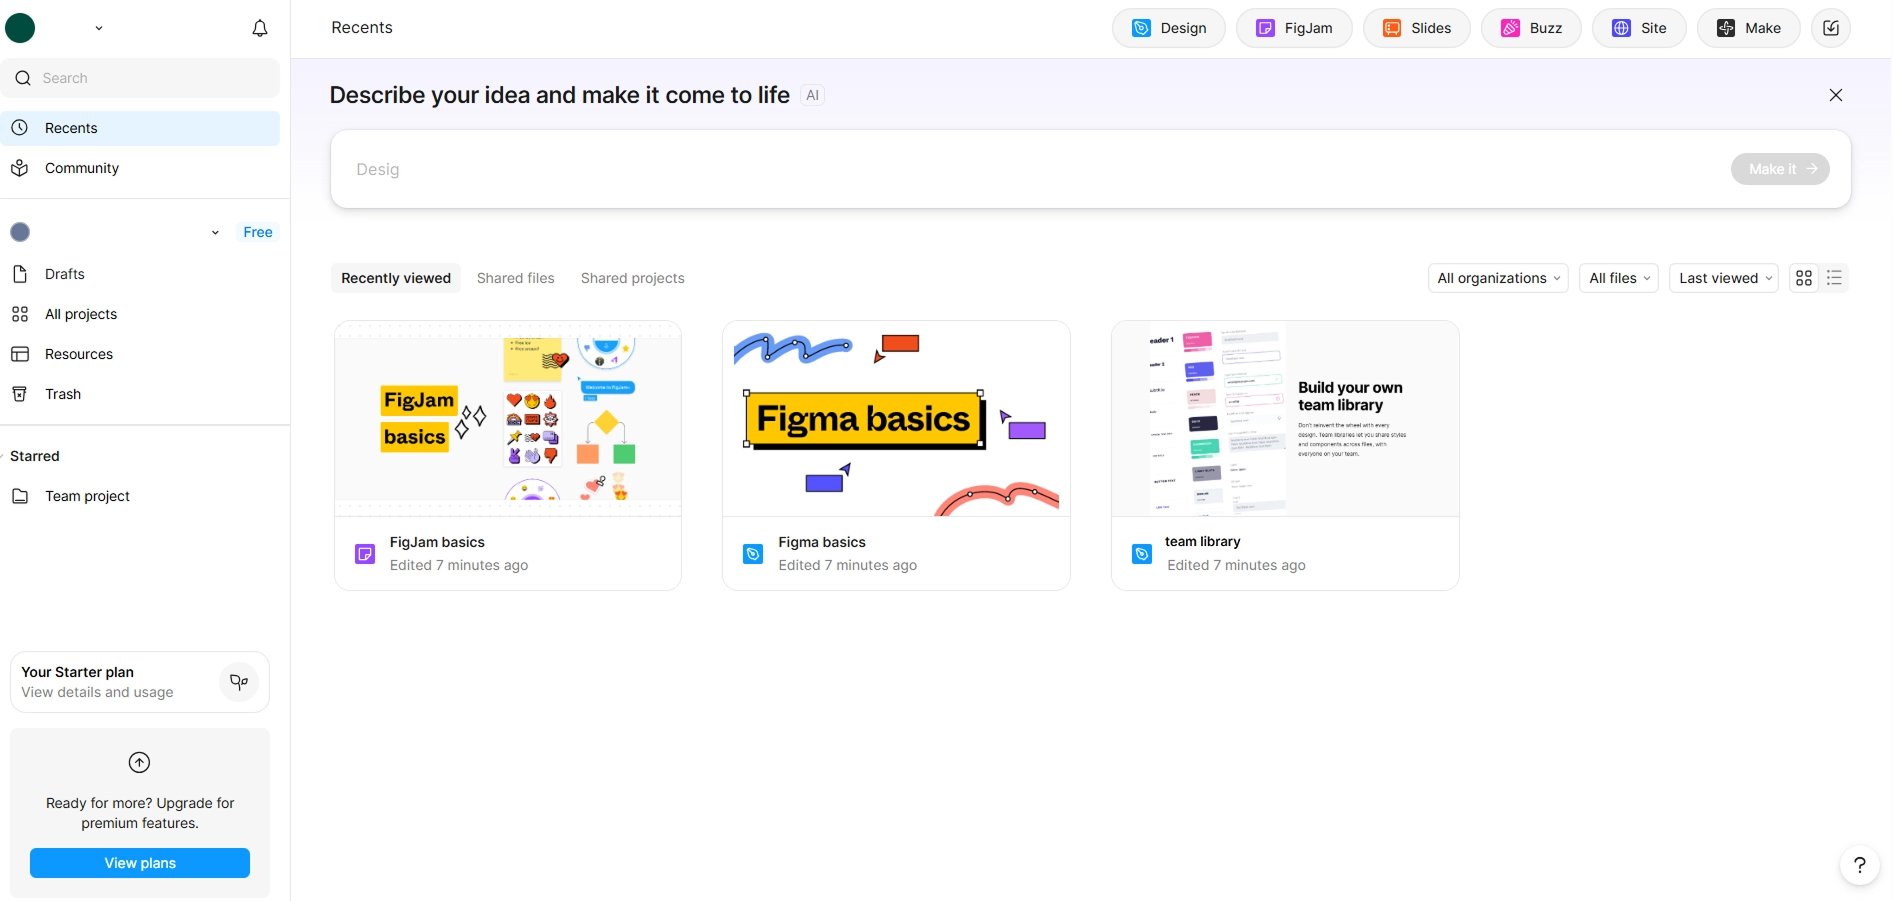Open Figma Make

pos(1748,28)
